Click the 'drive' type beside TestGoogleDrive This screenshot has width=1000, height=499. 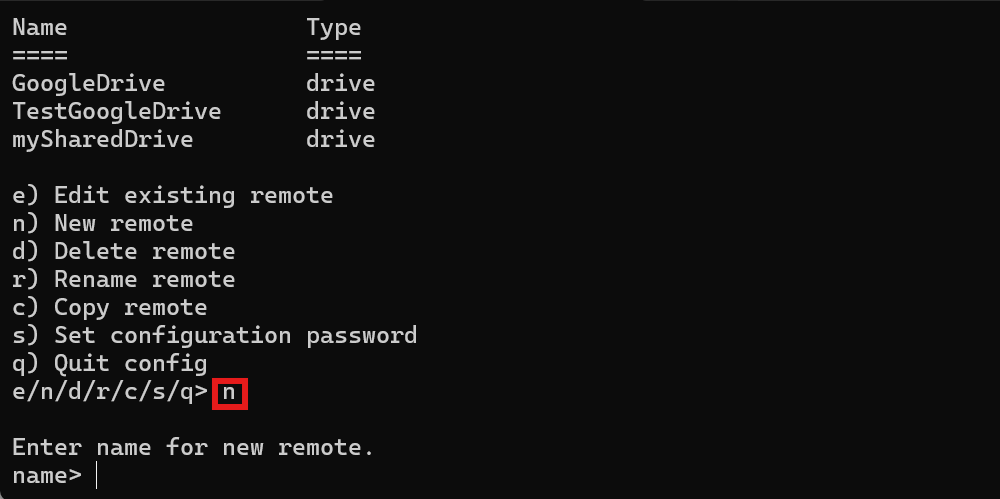pos(341,112)
